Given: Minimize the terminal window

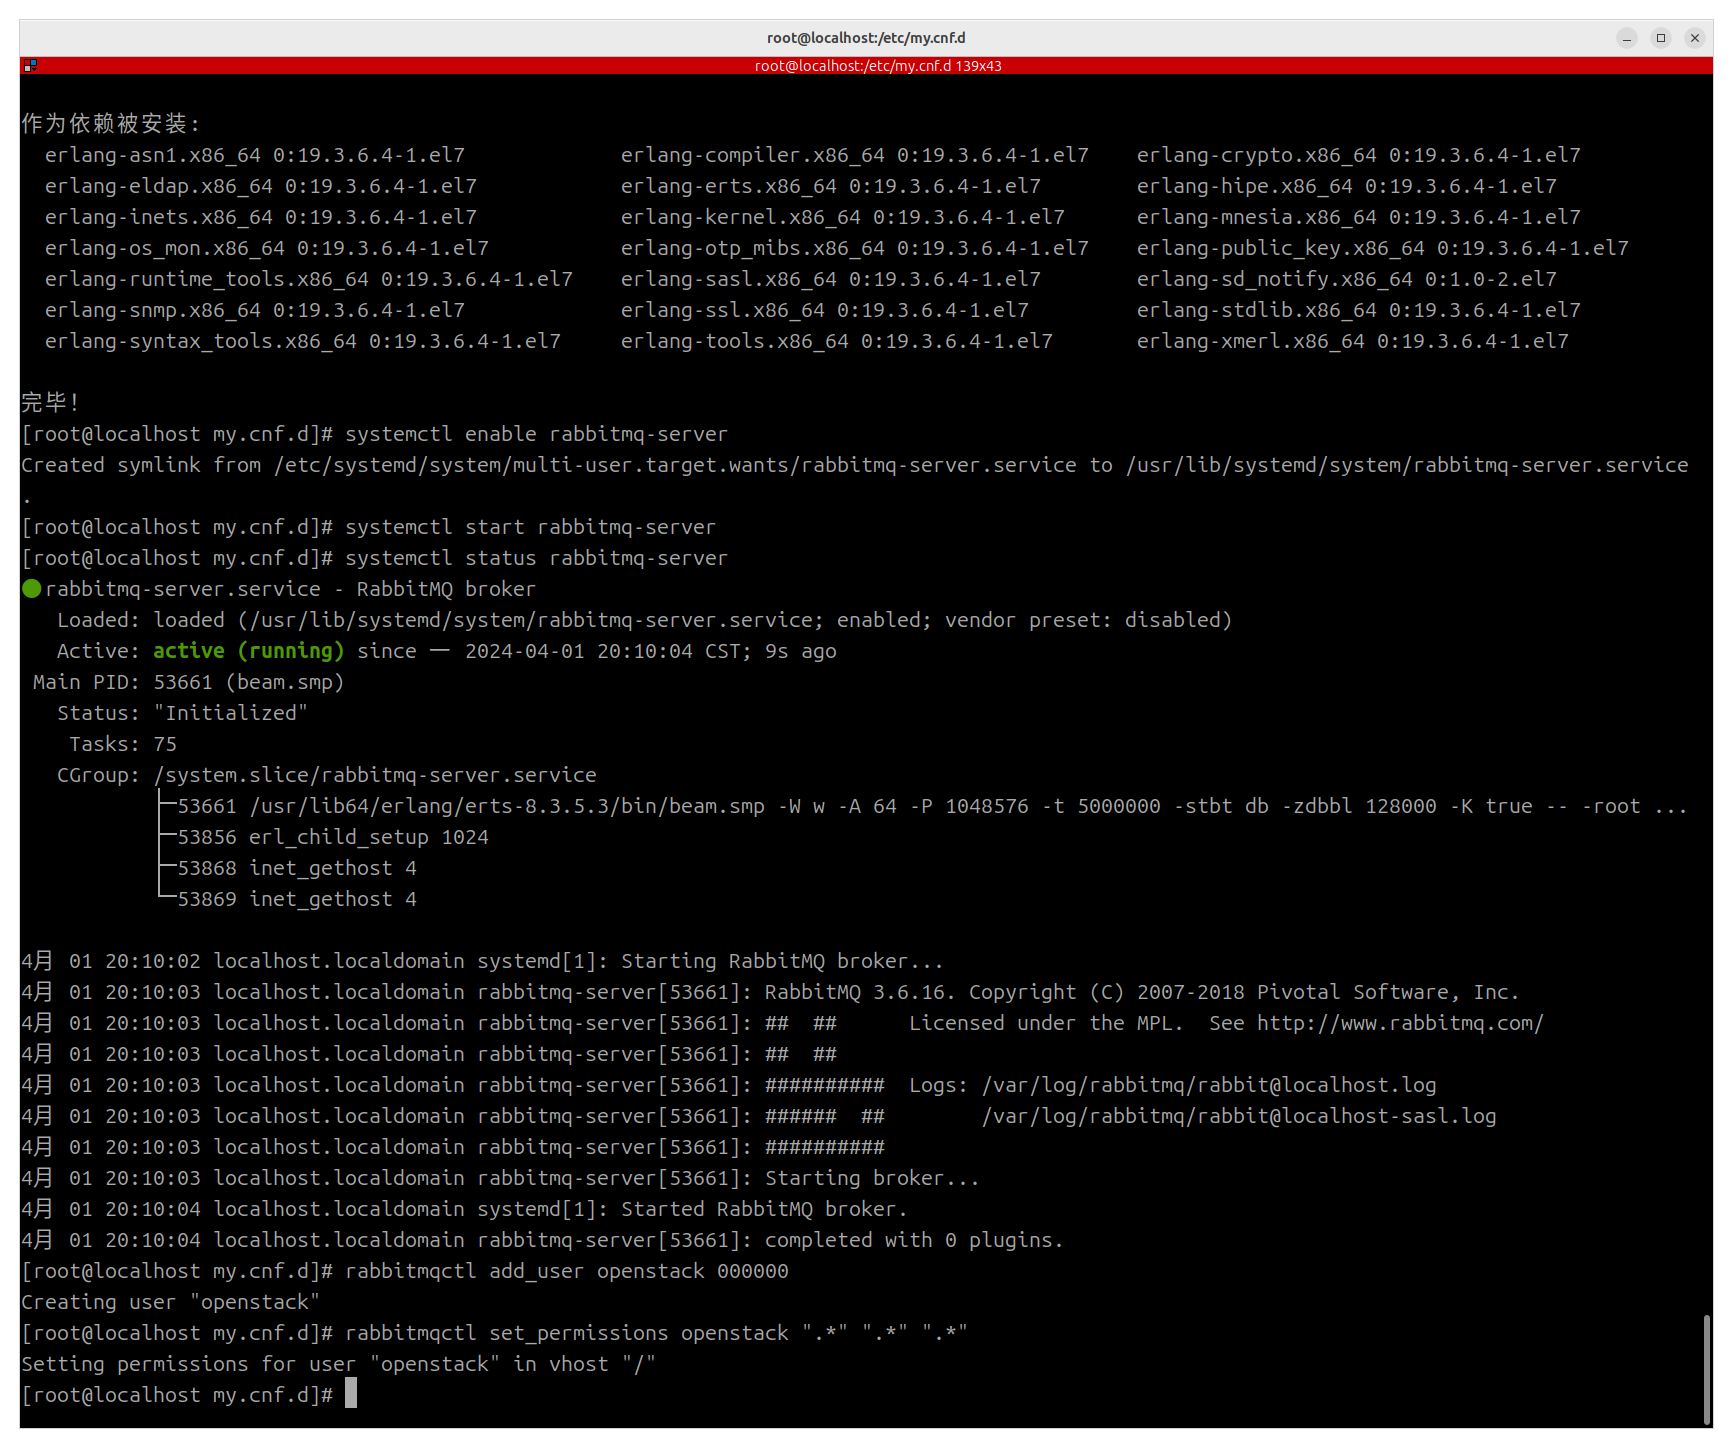Looking at the screenshot, I should 1627,38.
